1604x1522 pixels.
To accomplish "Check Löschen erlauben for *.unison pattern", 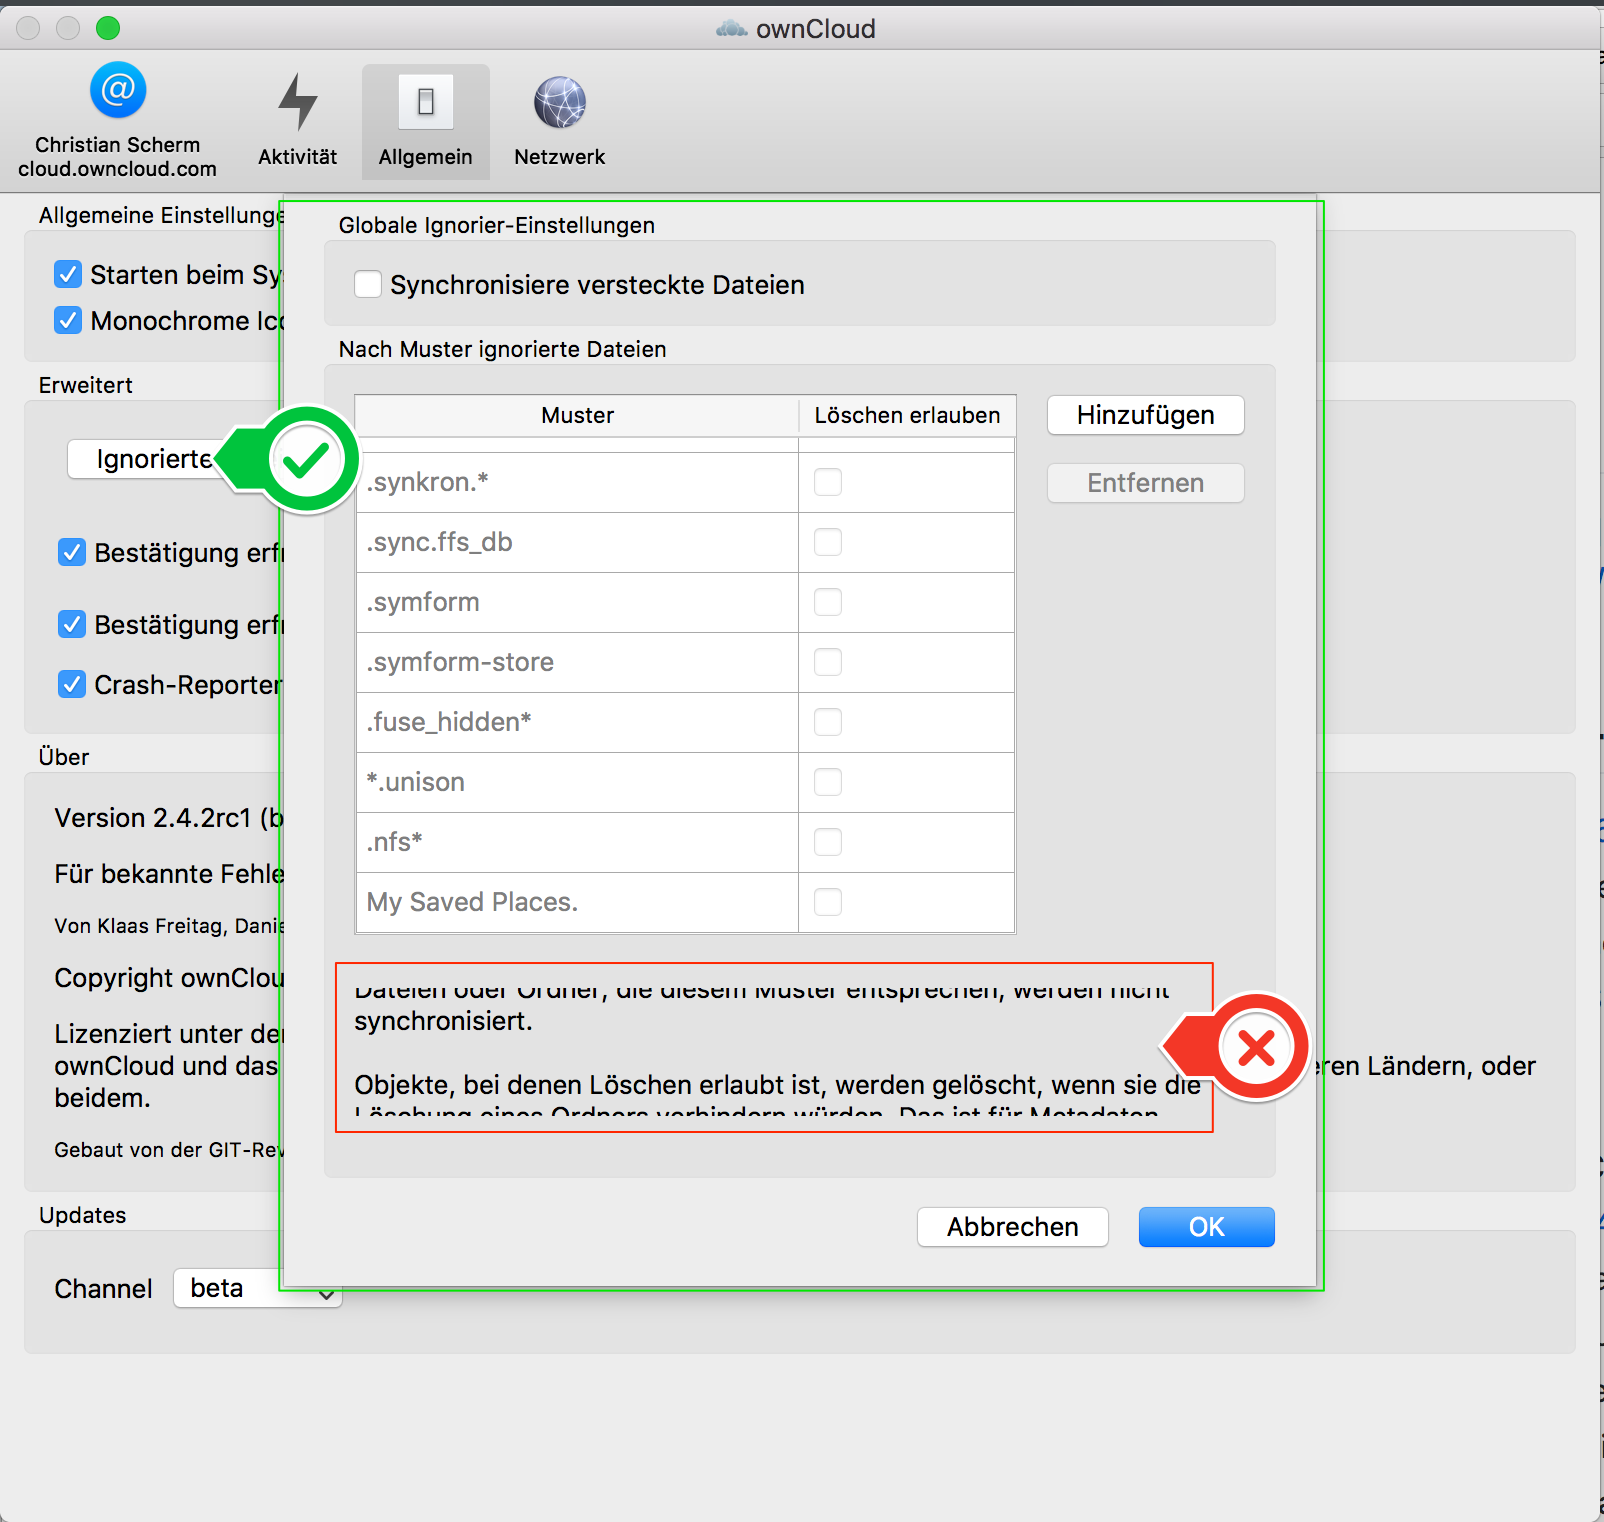I will [x=827, y=782].
